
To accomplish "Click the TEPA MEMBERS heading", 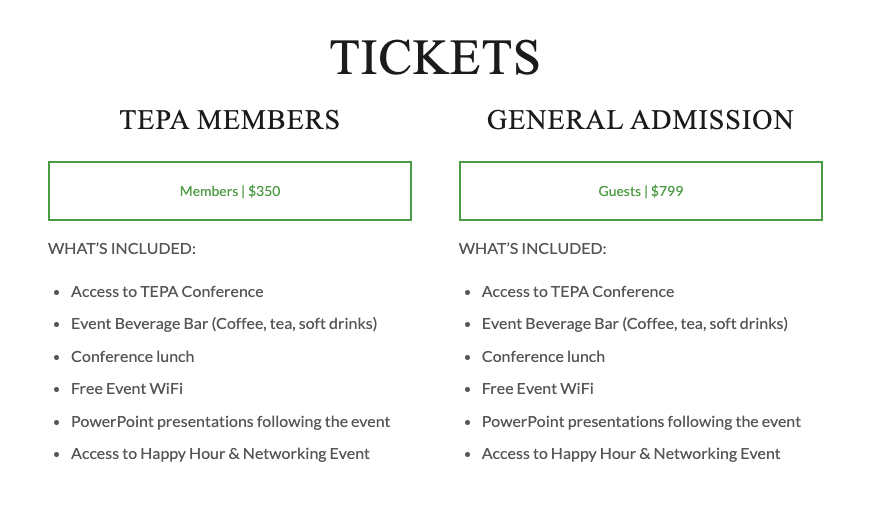I will (x=230, y=120).
